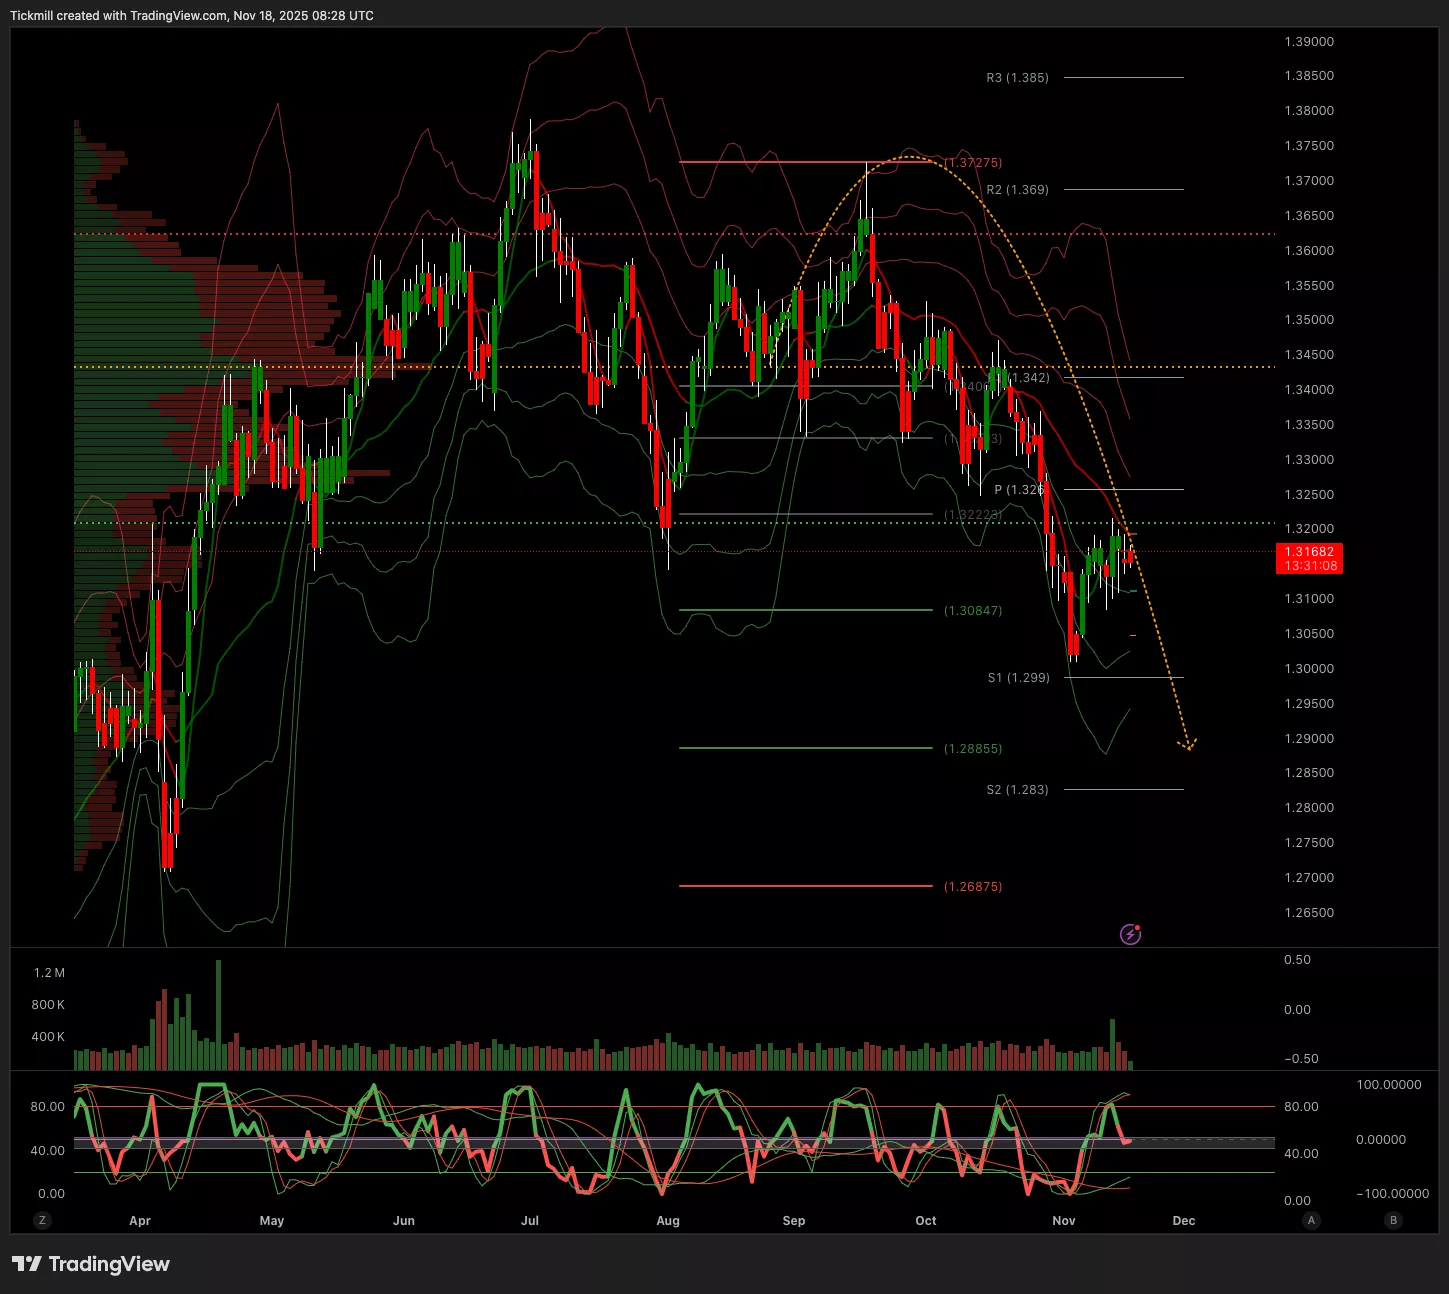Select the R2 (1.369) pivot label
The height and width of the screenshot is (1294, 1449).
point(1017,190)
